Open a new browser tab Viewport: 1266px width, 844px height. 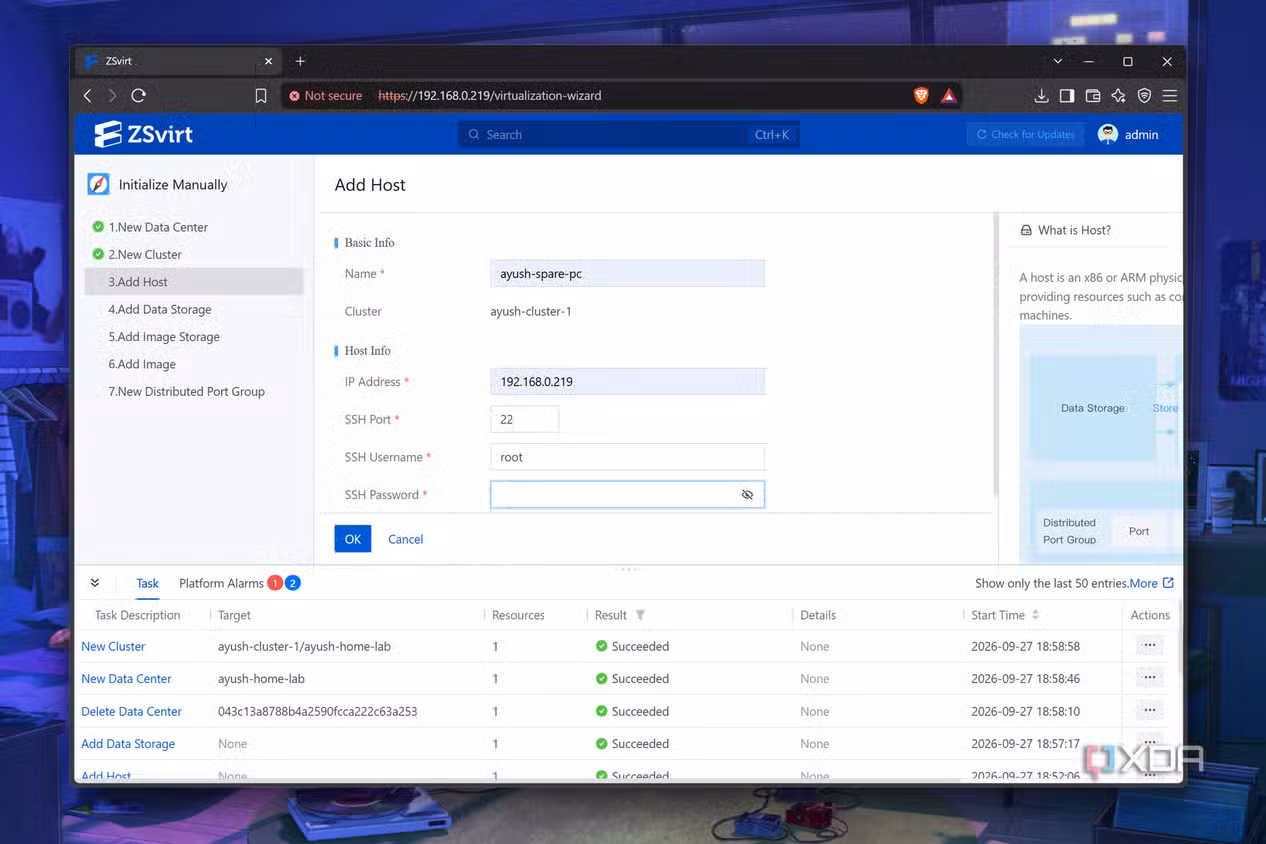point(300,61)
